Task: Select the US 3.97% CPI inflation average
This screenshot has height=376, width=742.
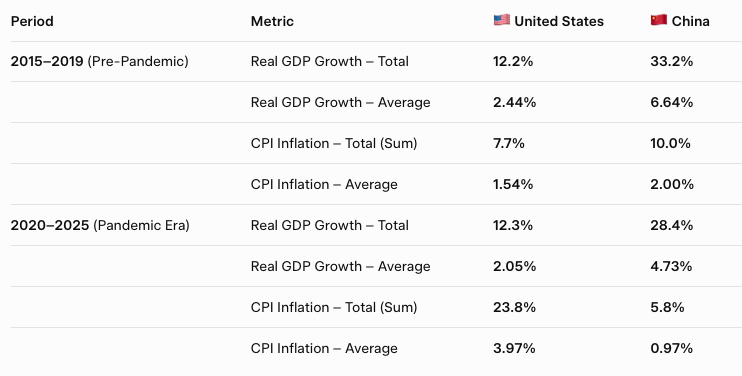Action: [514, 349]
